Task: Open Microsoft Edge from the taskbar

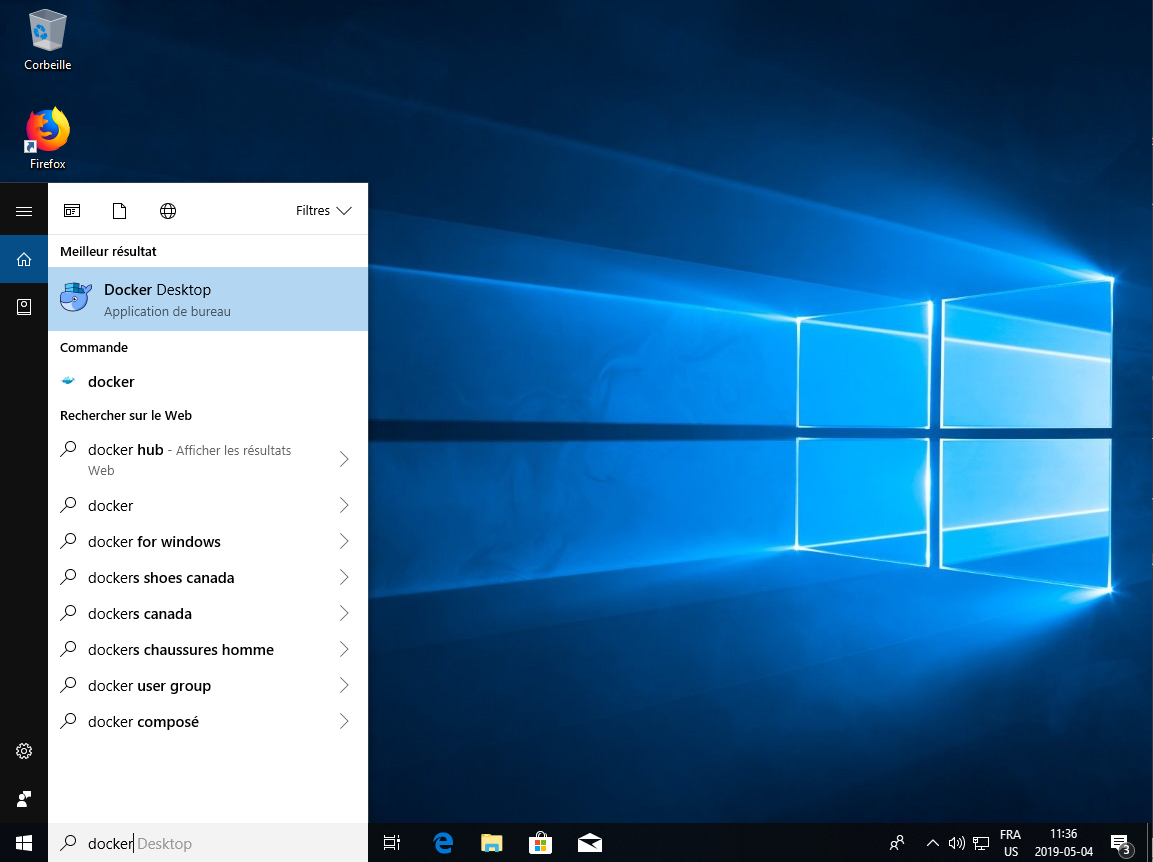Action: pyautogui.click(x=443, y=843)
